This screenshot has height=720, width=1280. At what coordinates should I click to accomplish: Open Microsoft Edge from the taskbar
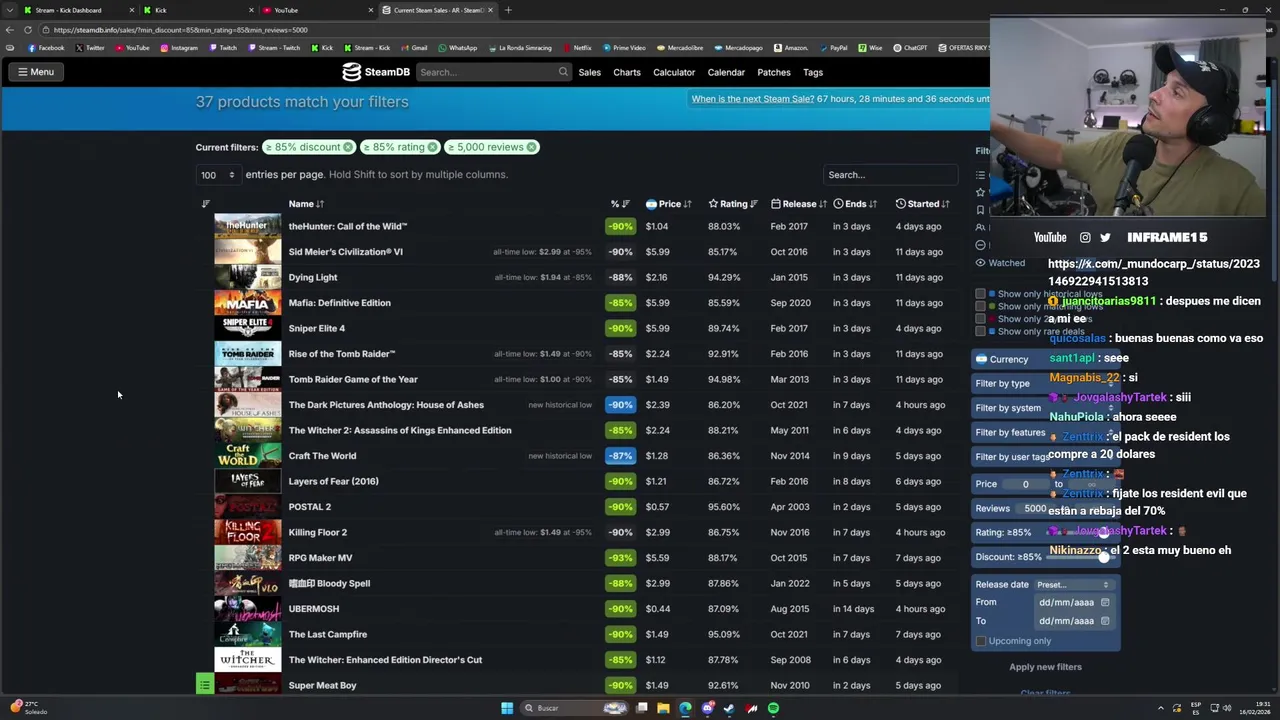tap(685, 708)
